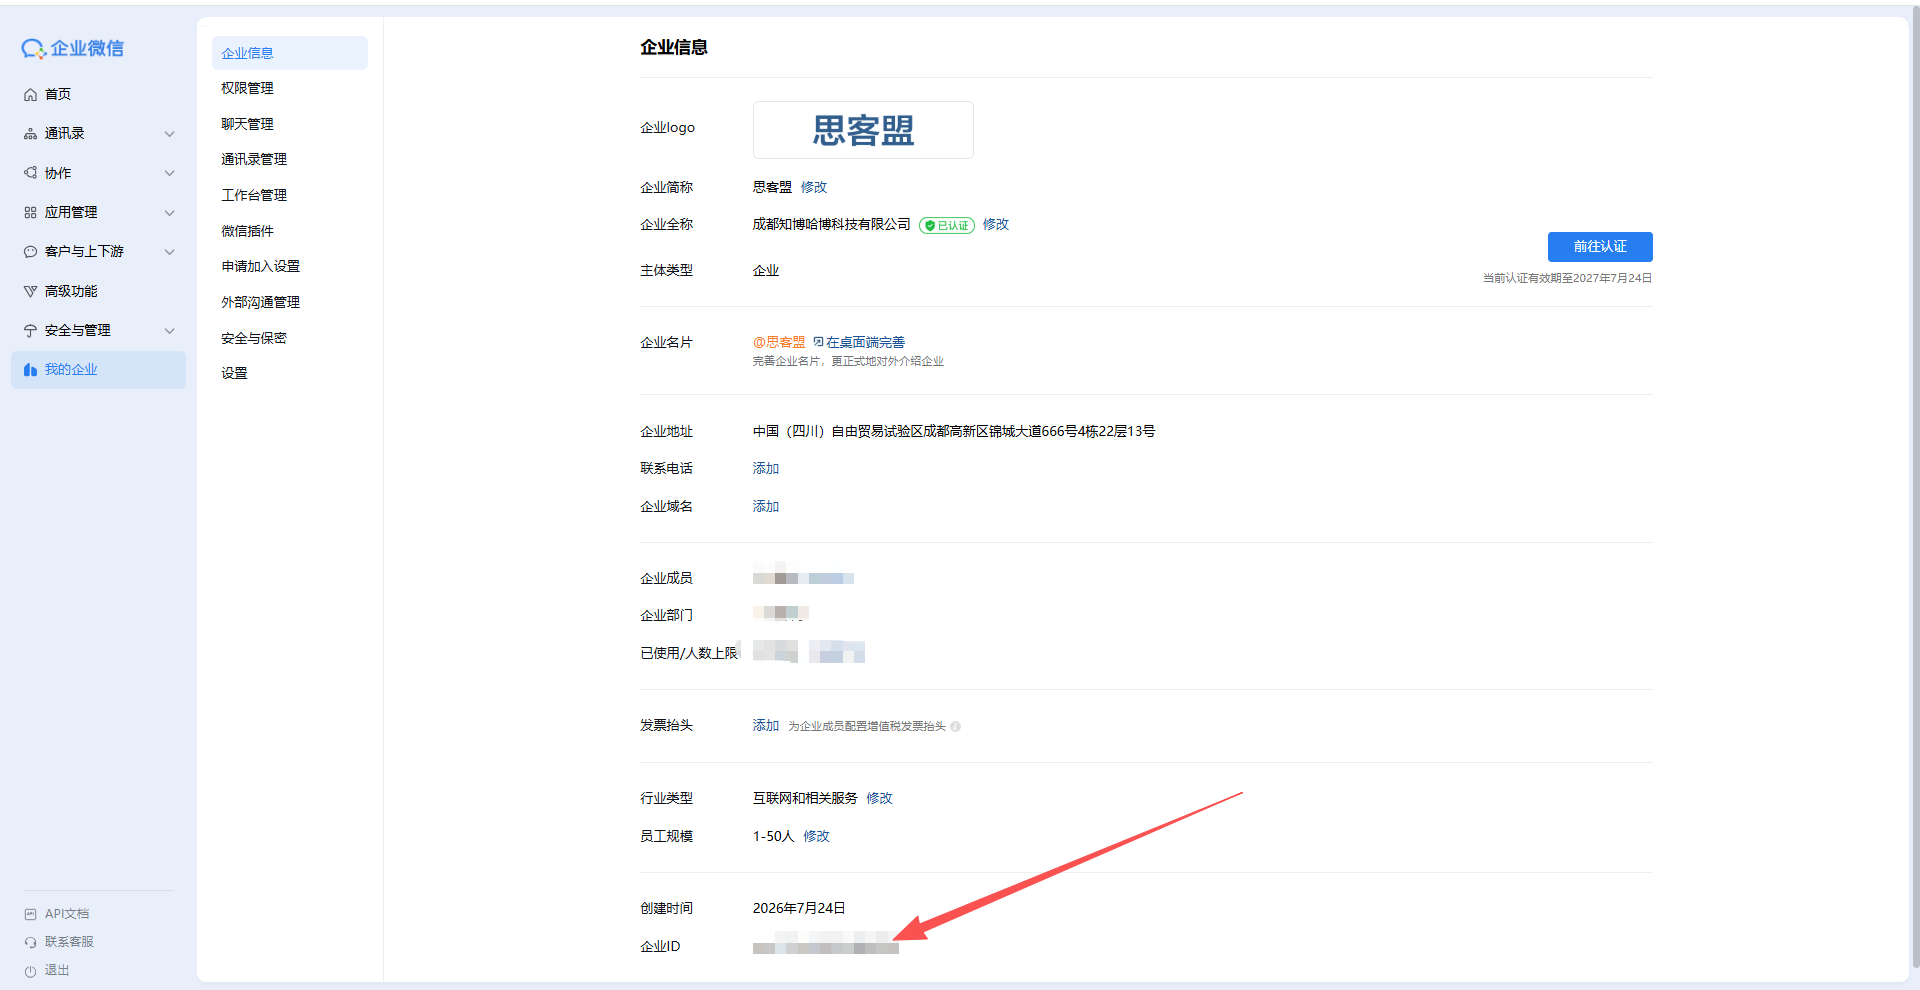
Task: Click the 协作 sidebar icon
Action: pyautogui.click(x=30, y=173)
